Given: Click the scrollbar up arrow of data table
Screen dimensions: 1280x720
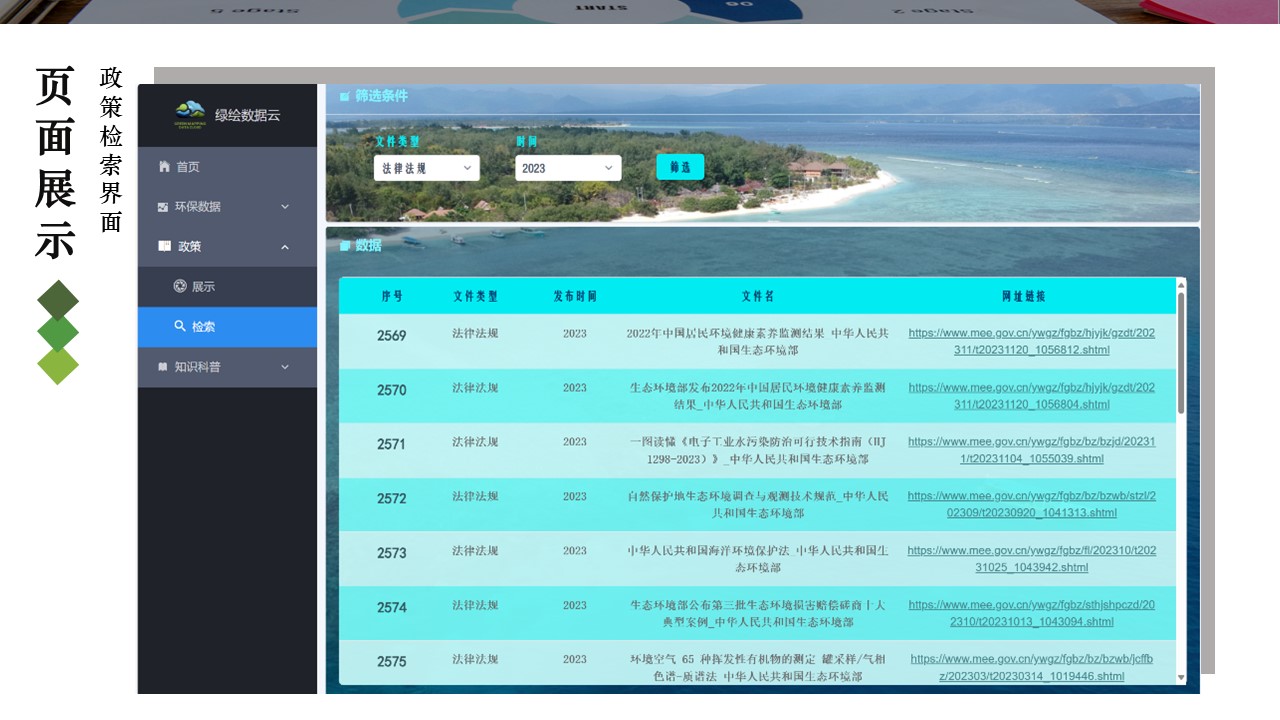Looking at the screenshot, I should [x=1181, y=284].
